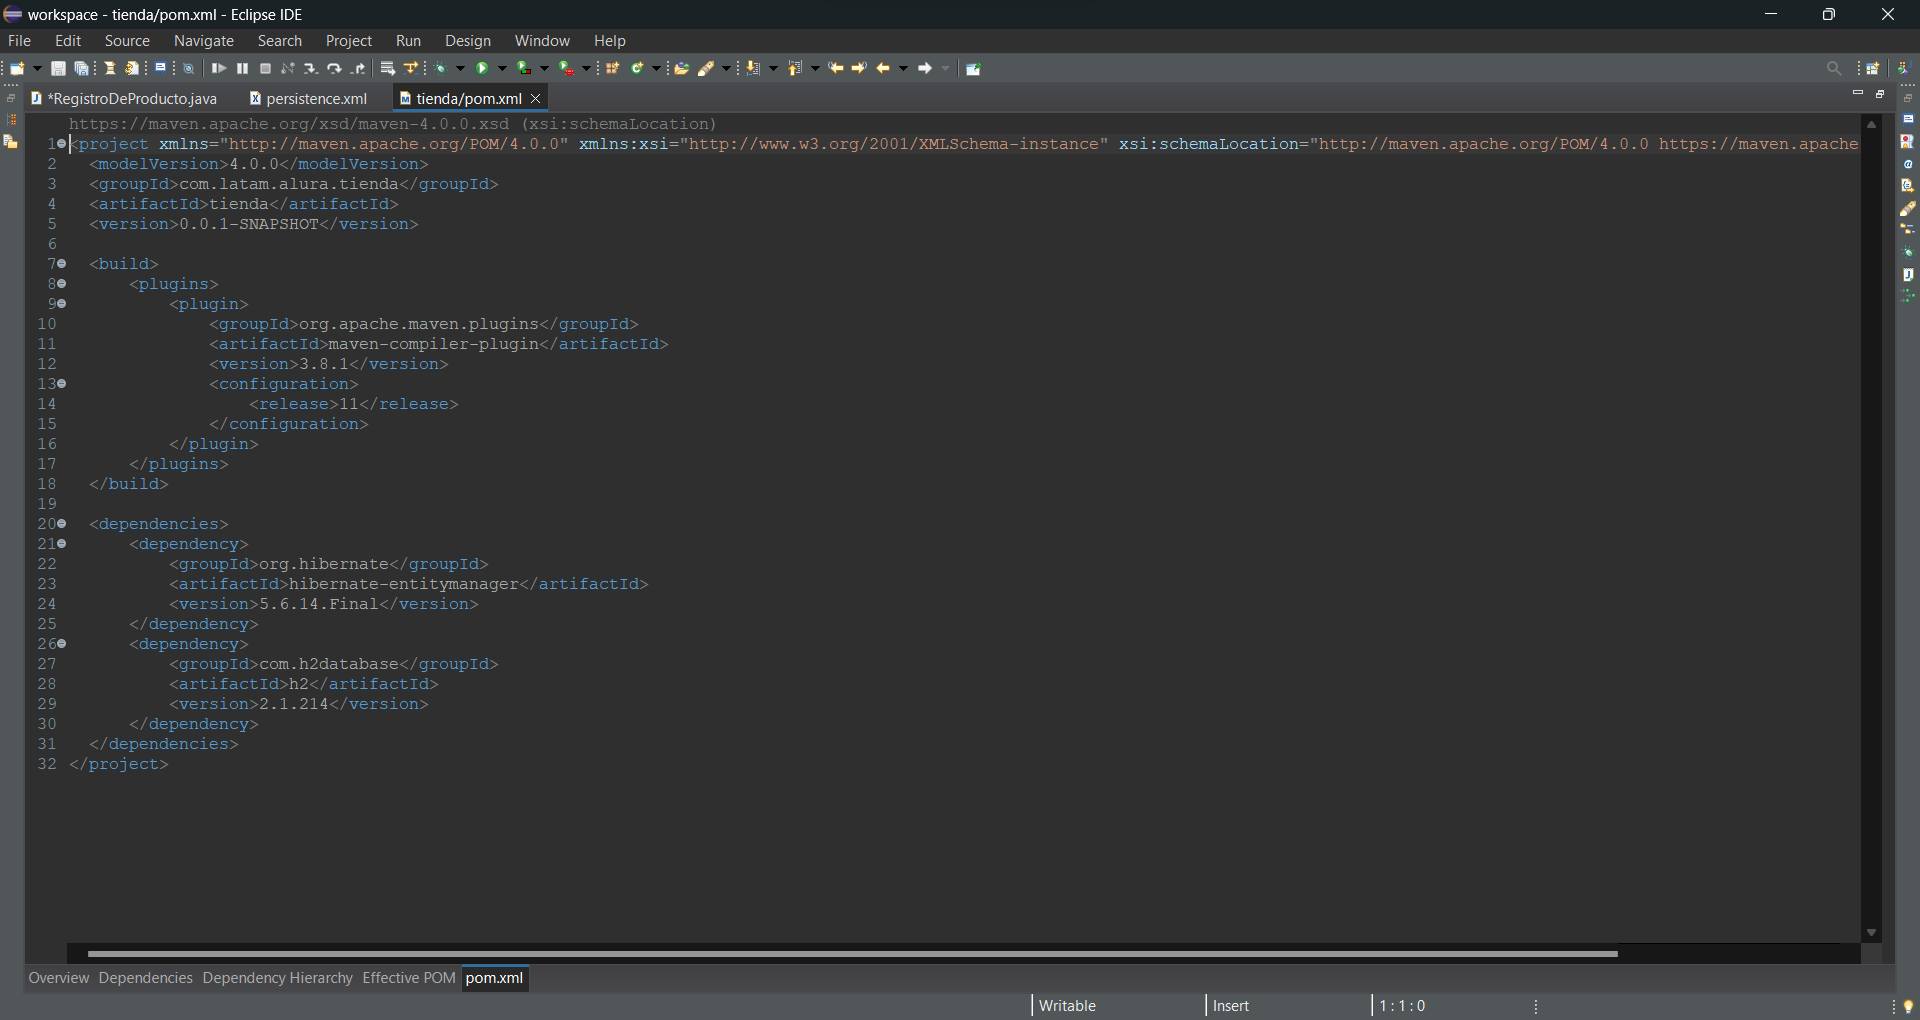Viewport: 1920px width, 1020px height.
Task: Collapse the dependencies element at line 20
Action: pyautogui.click(x=62, y=524)
